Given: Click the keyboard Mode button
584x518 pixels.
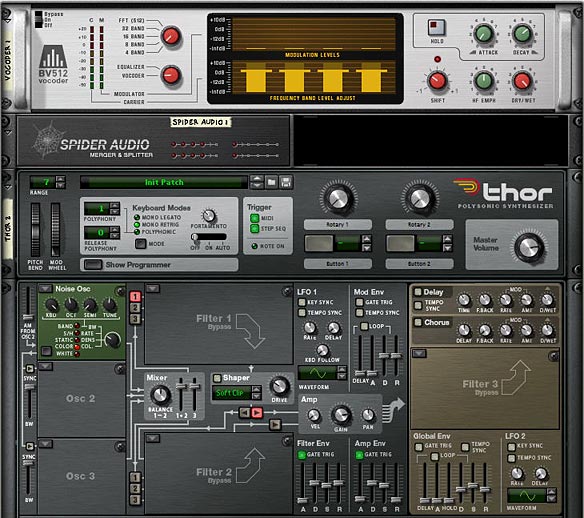Looking at the screenshot, I should (x=140, y=244).
